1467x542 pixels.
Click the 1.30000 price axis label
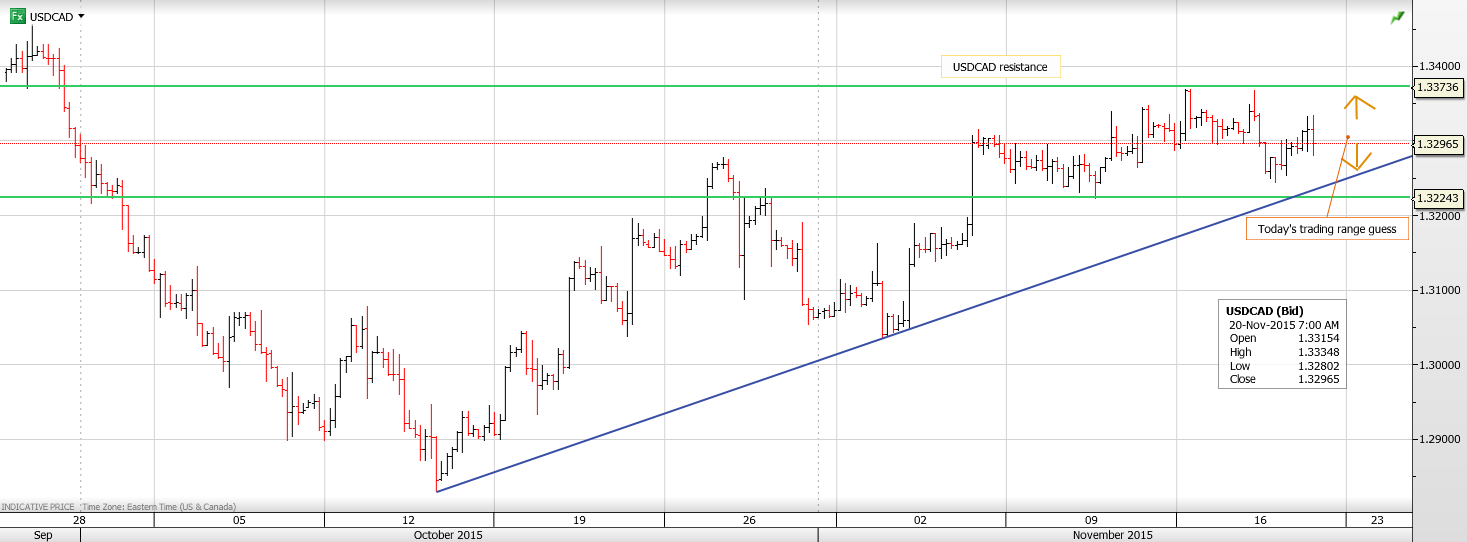(x=1439, y=365)
